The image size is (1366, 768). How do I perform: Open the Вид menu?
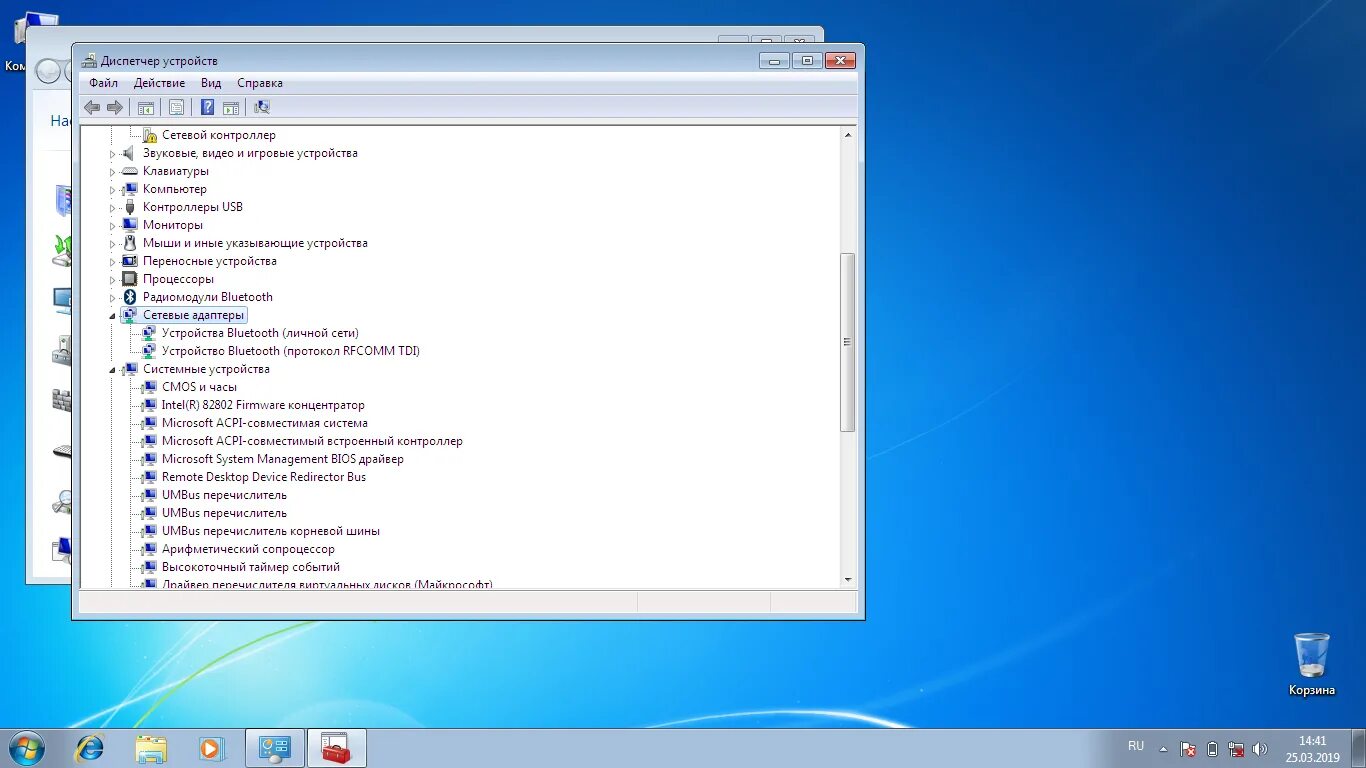pyautogui.click(x=211, y=83)
